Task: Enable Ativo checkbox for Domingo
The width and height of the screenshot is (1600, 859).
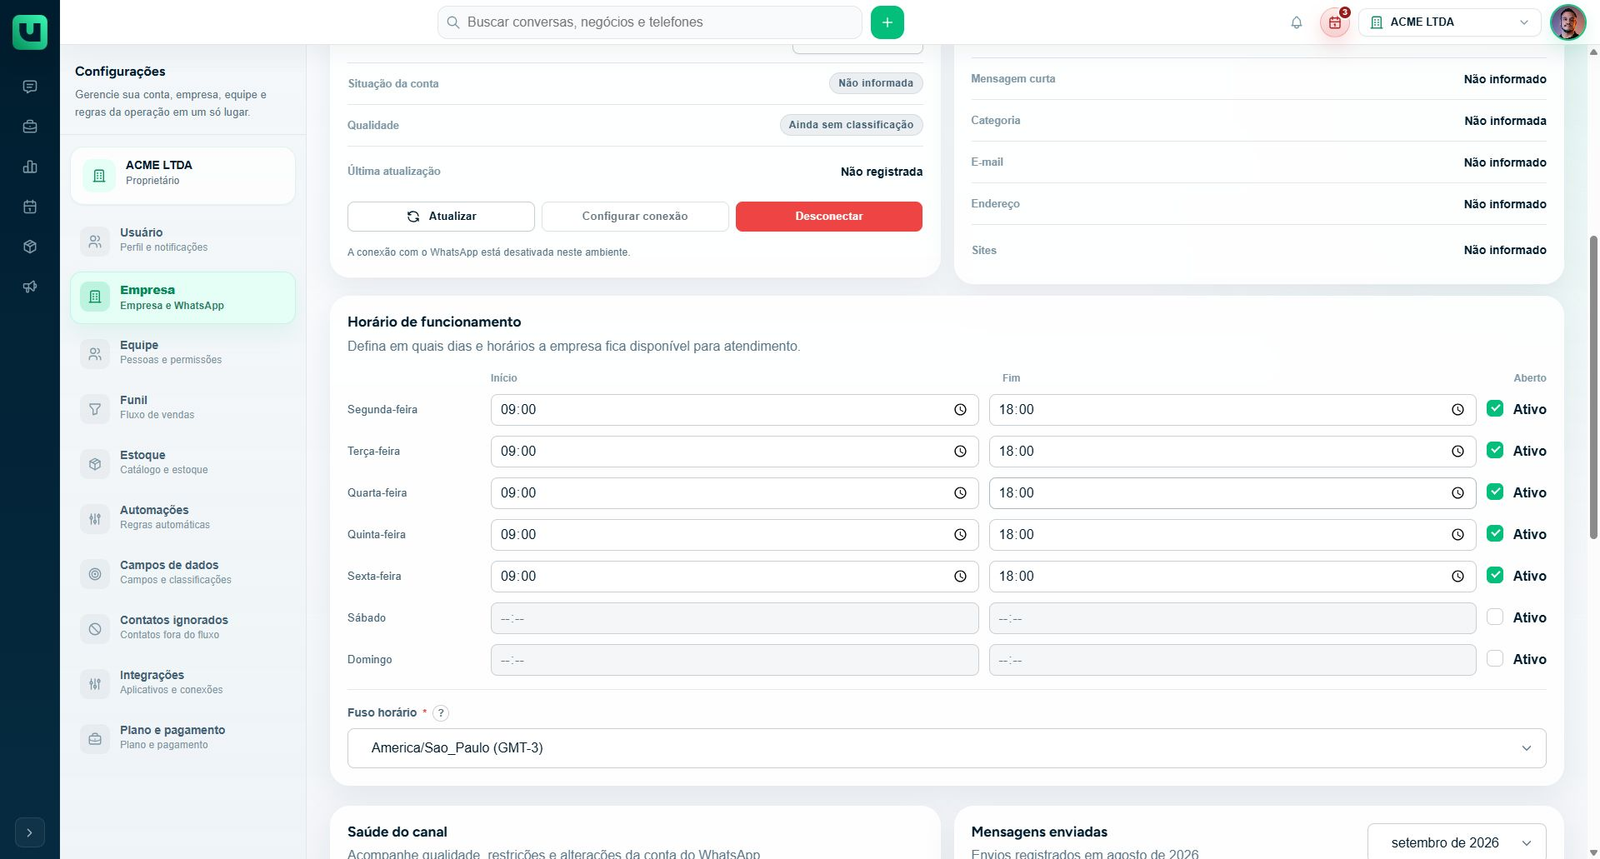Action: [1495, 659]
